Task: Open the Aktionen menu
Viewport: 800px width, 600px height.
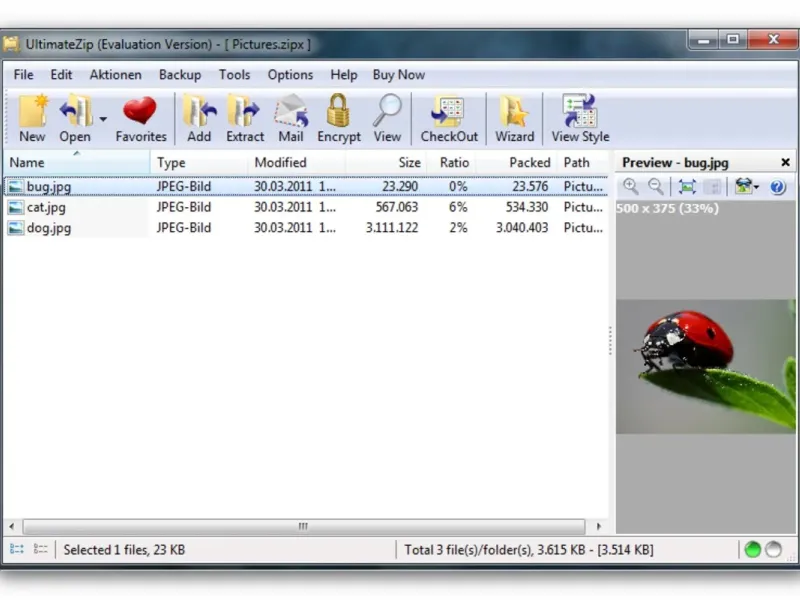Action: (x=116, y=74)
